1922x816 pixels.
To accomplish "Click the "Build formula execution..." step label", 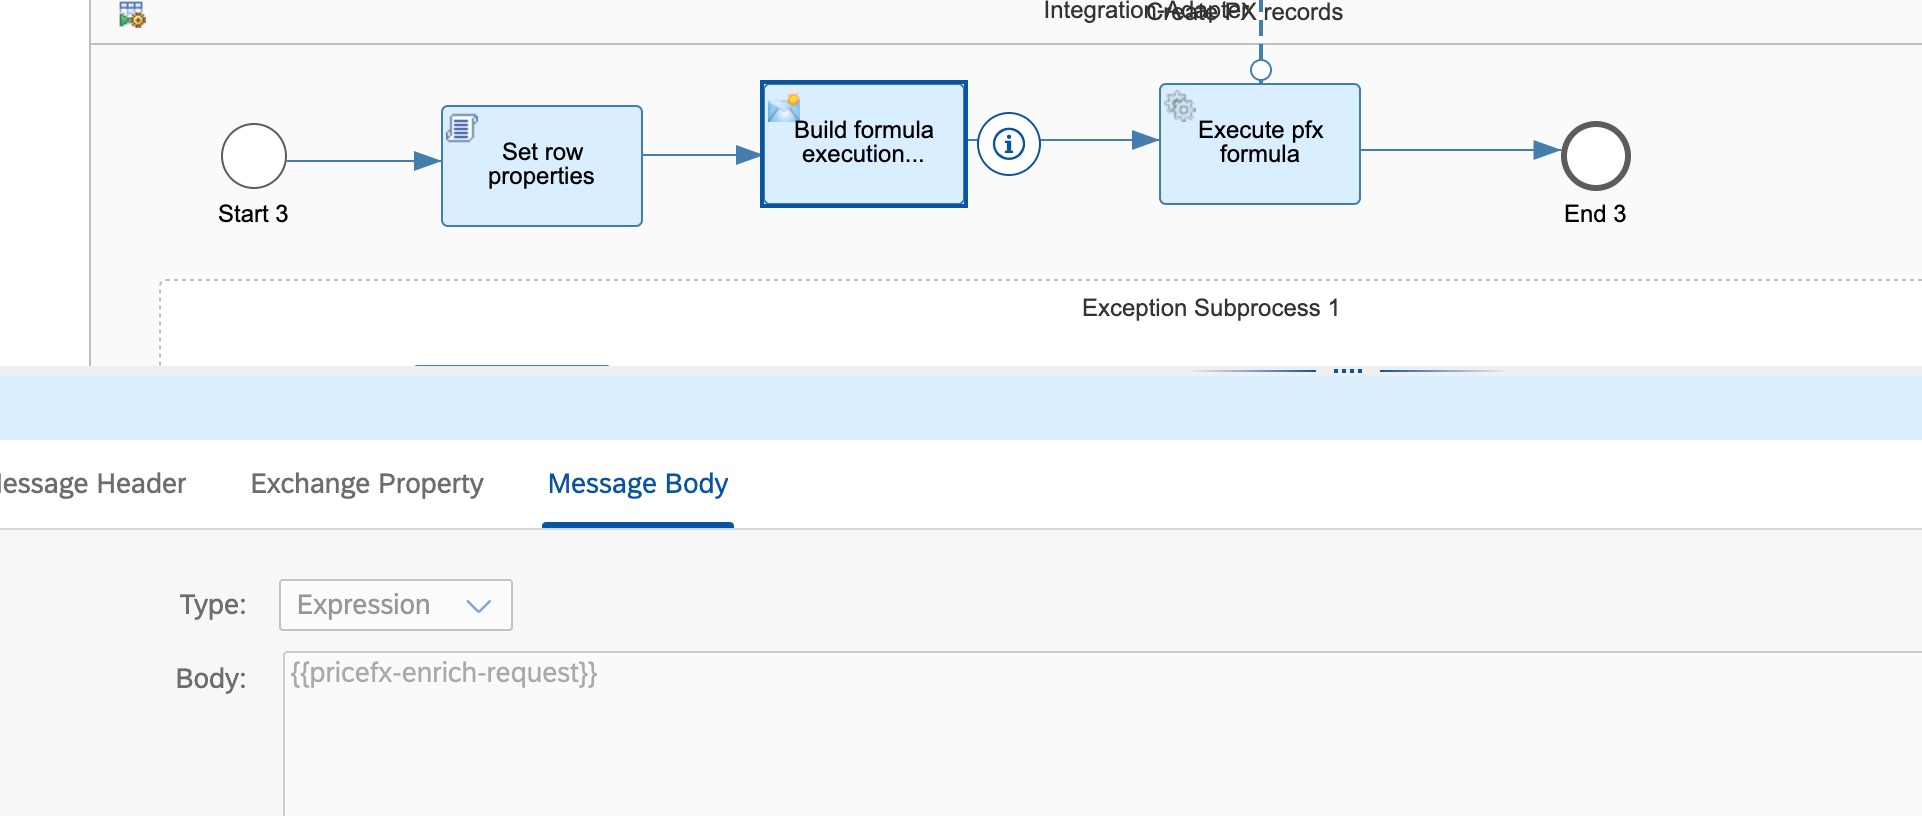I will pos(863,142).
